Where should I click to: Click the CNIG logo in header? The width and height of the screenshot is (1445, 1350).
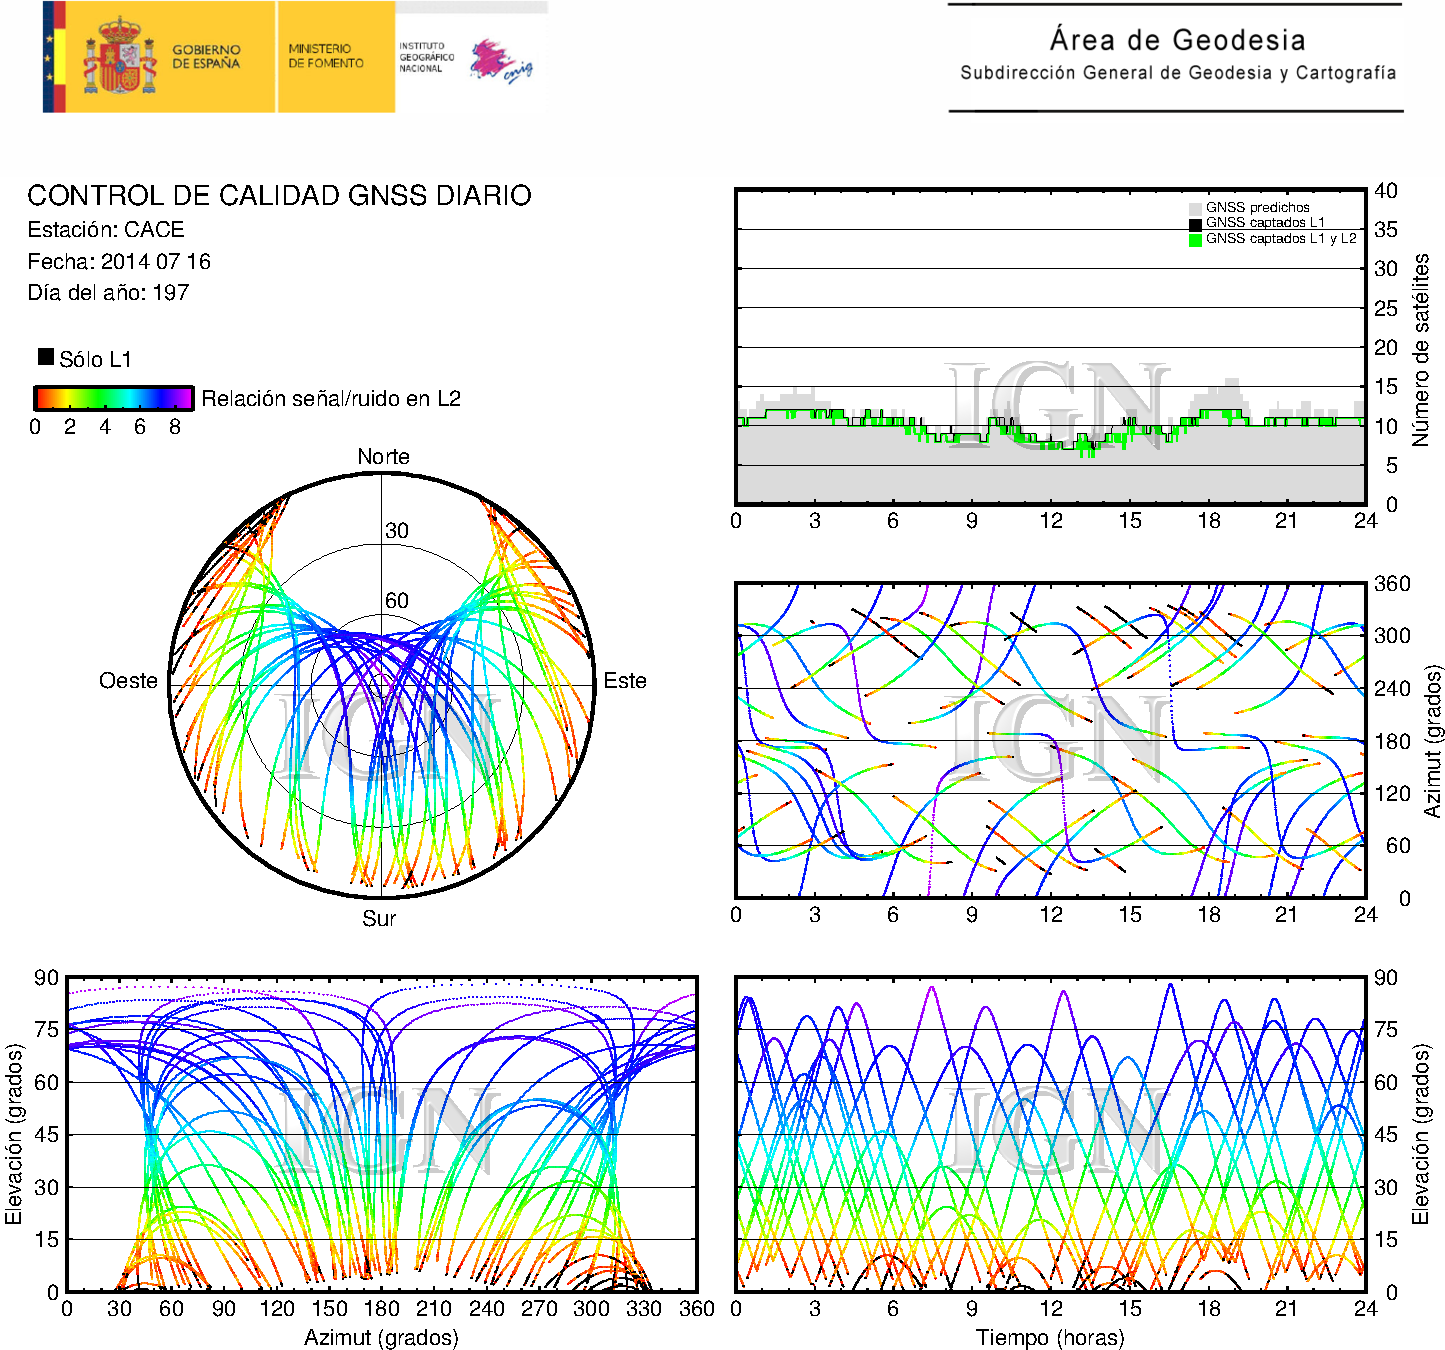coord(501,61)
